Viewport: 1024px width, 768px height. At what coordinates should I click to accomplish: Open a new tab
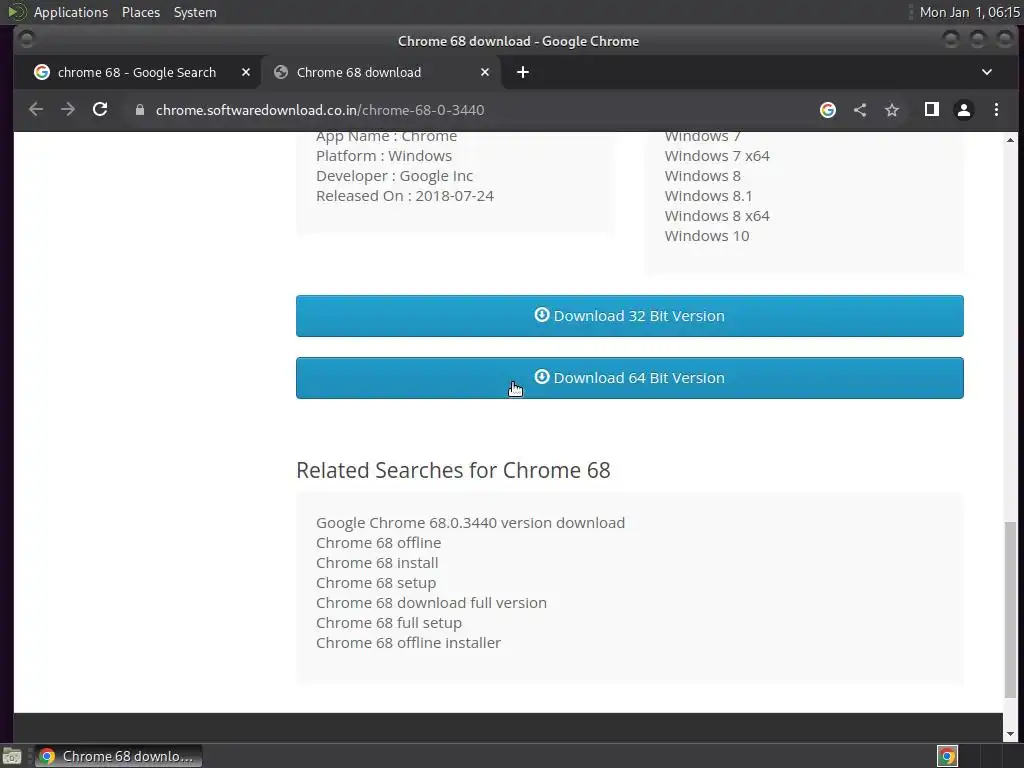pos(522,72)
